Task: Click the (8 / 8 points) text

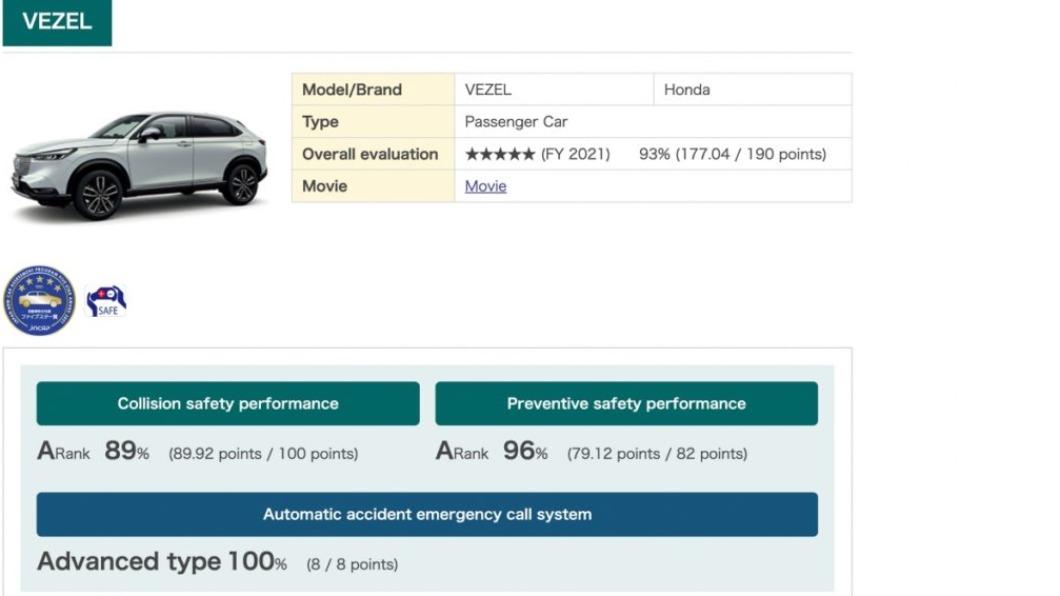Action: tap(352, 564)
